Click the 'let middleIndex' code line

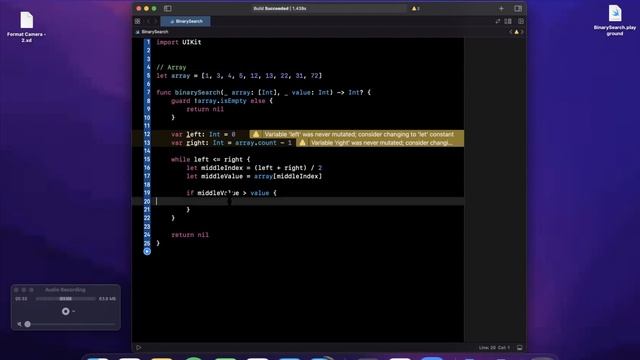pyautogui.click(x=254, y=168)
